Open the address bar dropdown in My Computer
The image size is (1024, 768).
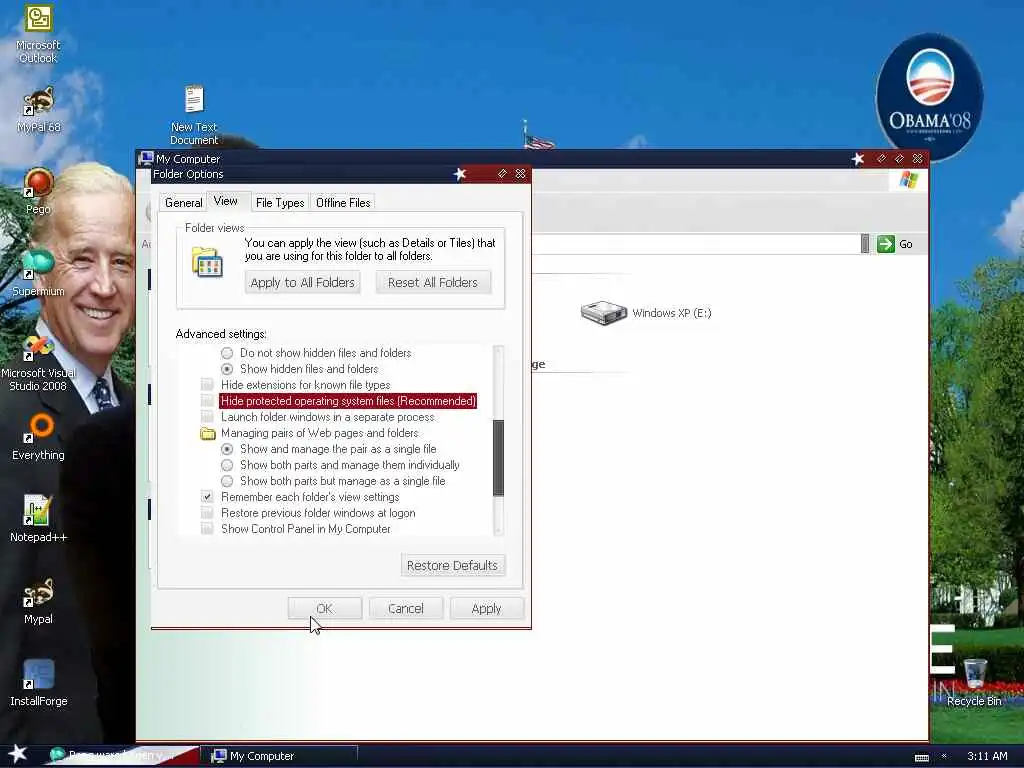[x=865, y=244]
